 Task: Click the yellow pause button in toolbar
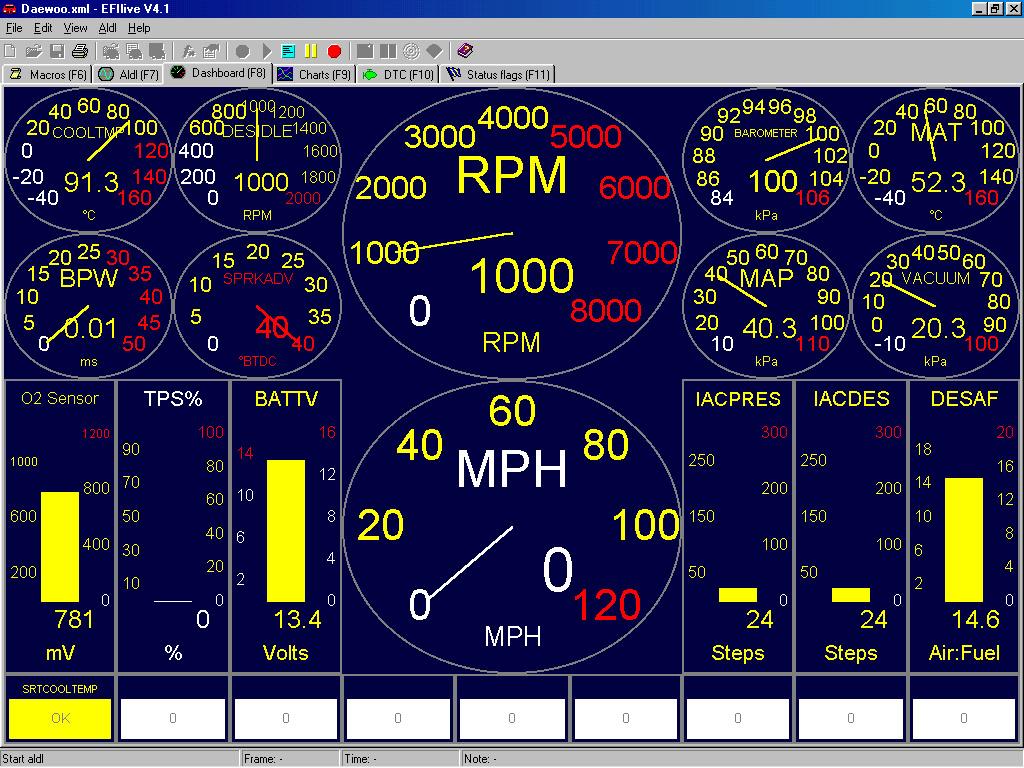[311, 51]
